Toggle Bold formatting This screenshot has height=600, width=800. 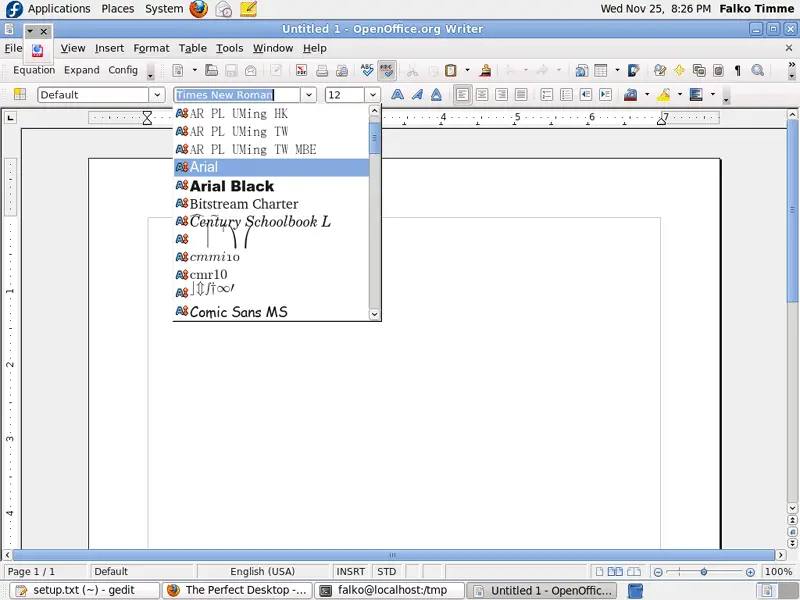point(397,94)
